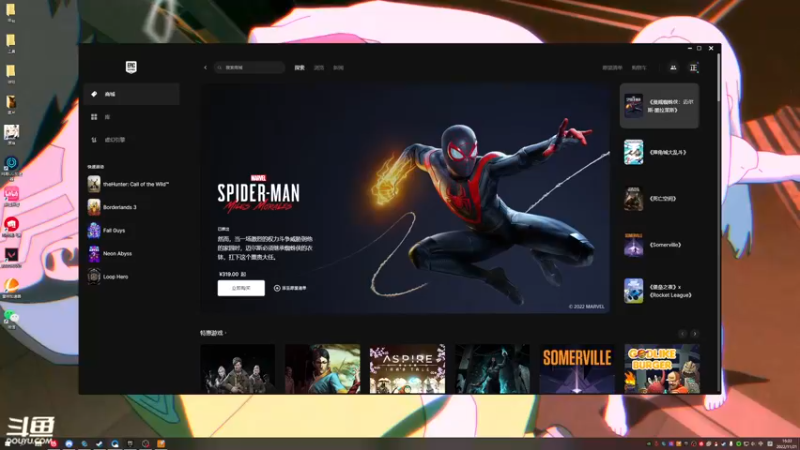800x450 pixels.
Task: Launch Loop Hero from quick launch
Action: (132, 277)
